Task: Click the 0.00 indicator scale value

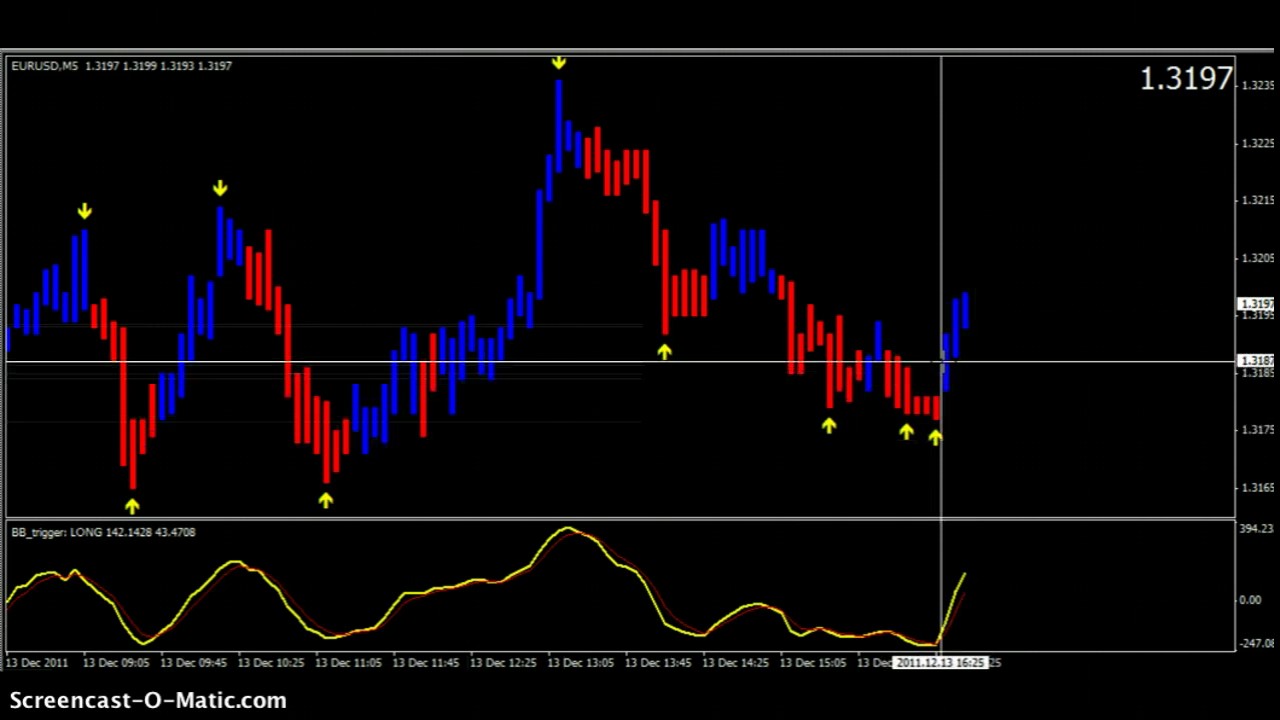Action: pyautogui.click(x=1250, y=600)
